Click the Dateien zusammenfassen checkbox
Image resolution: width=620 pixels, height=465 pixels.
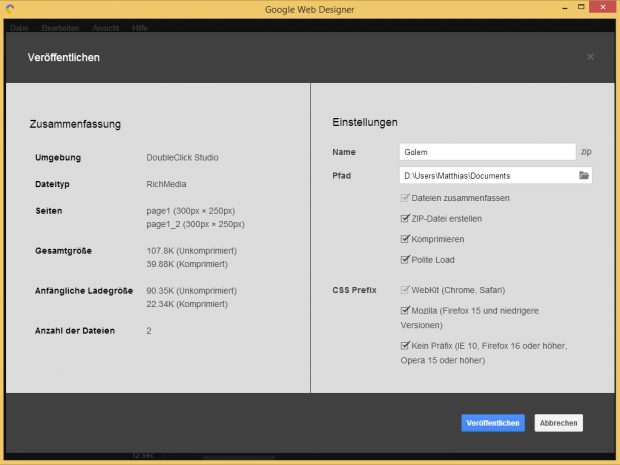(404, 199)
